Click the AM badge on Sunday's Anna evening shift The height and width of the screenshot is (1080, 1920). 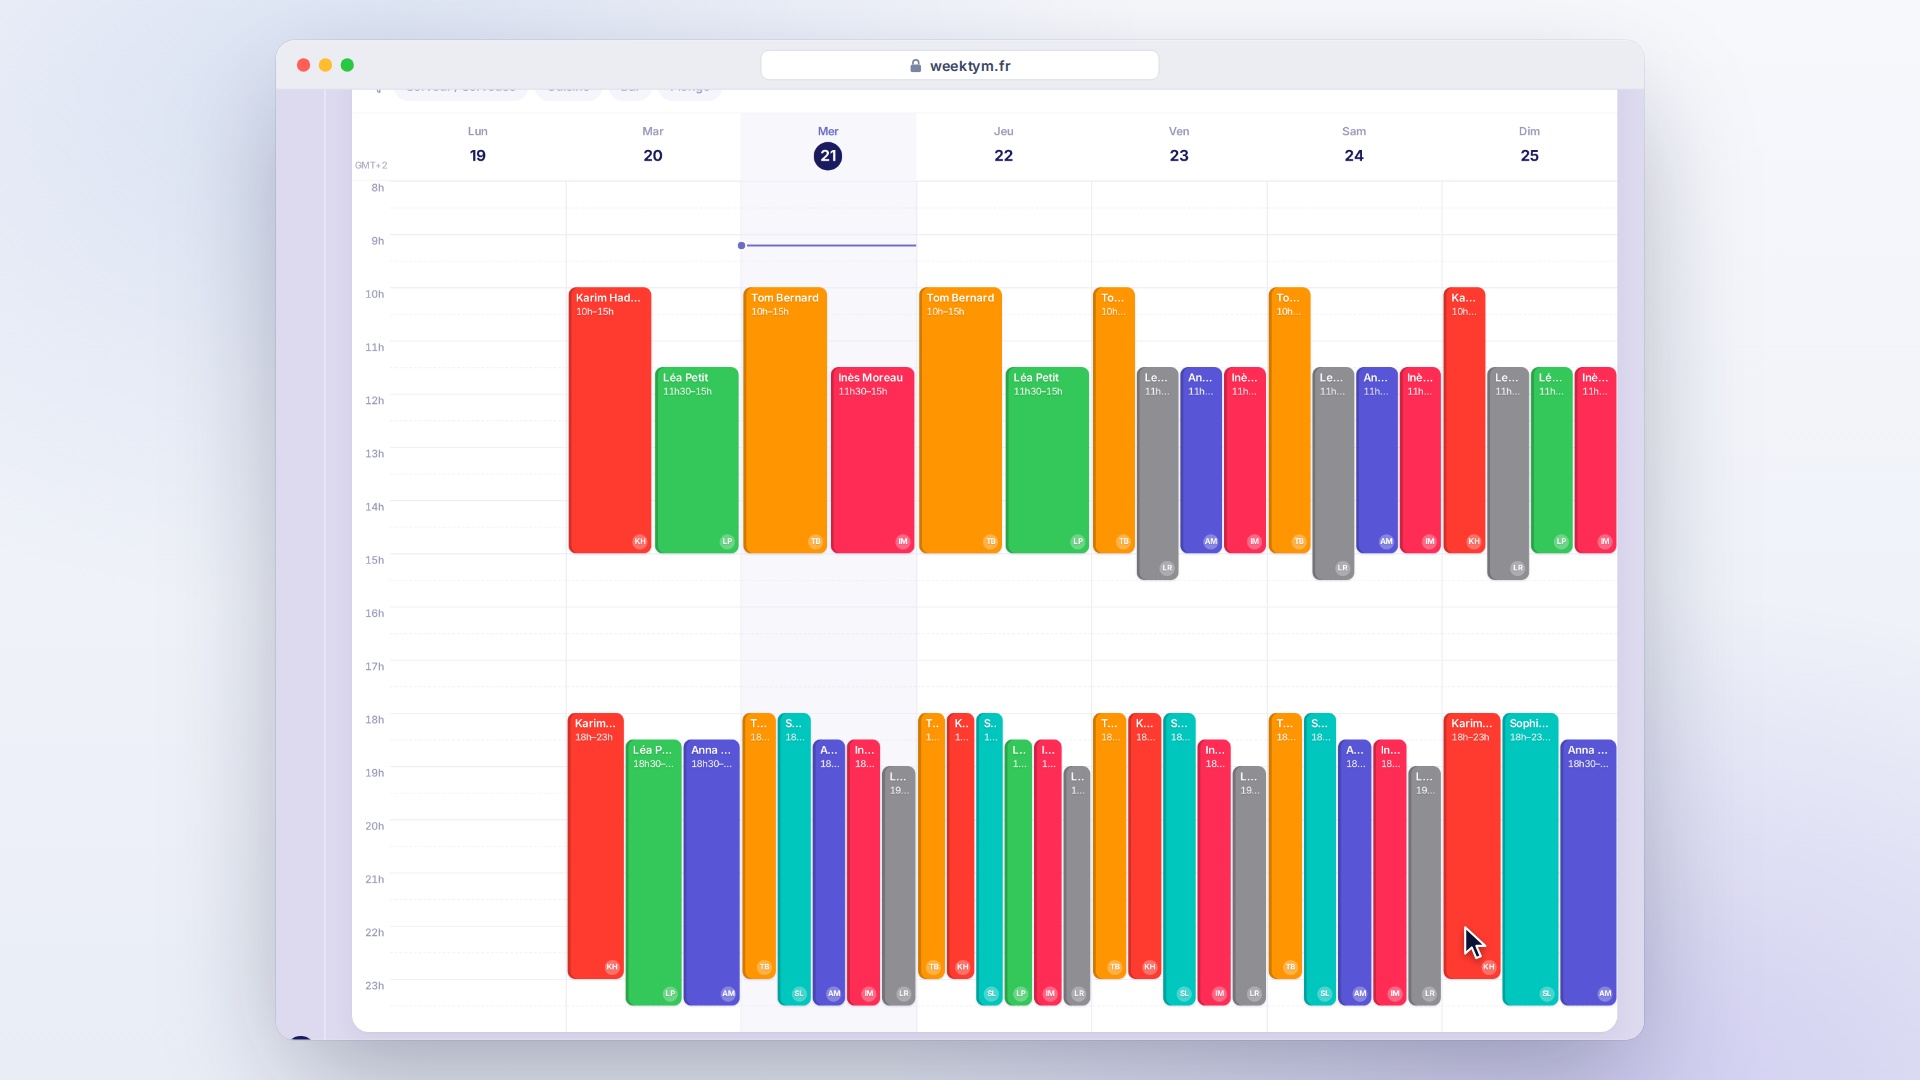(x=1605, y=993)
